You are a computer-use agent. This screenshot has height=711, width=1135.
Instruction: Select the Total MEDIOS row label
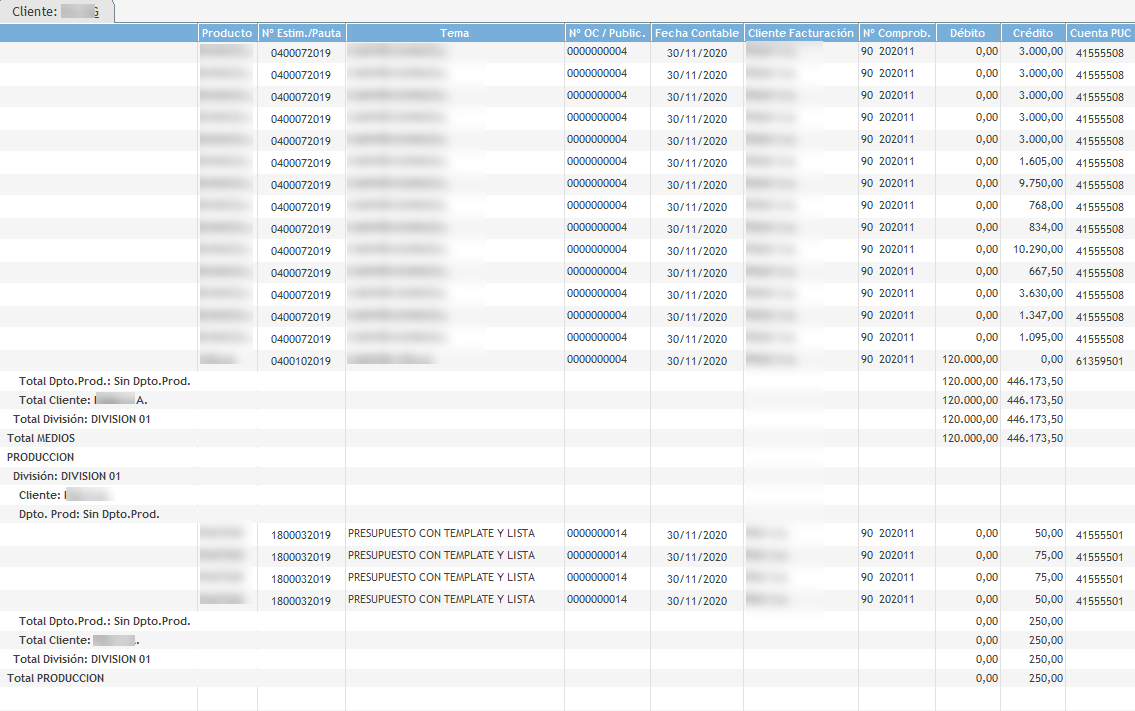[41, 438]
